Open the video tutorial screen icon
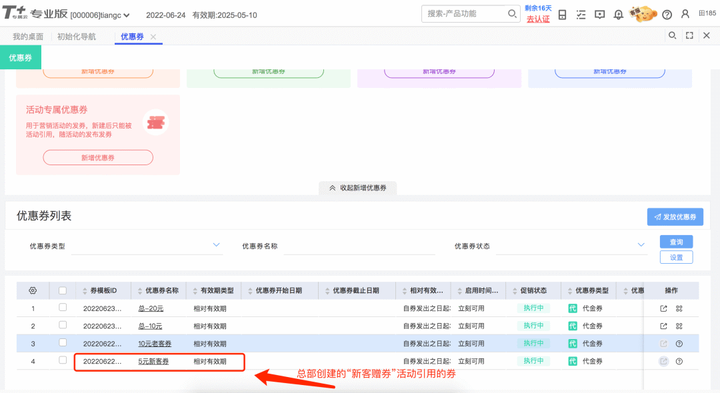 click(x=600, y=15)
